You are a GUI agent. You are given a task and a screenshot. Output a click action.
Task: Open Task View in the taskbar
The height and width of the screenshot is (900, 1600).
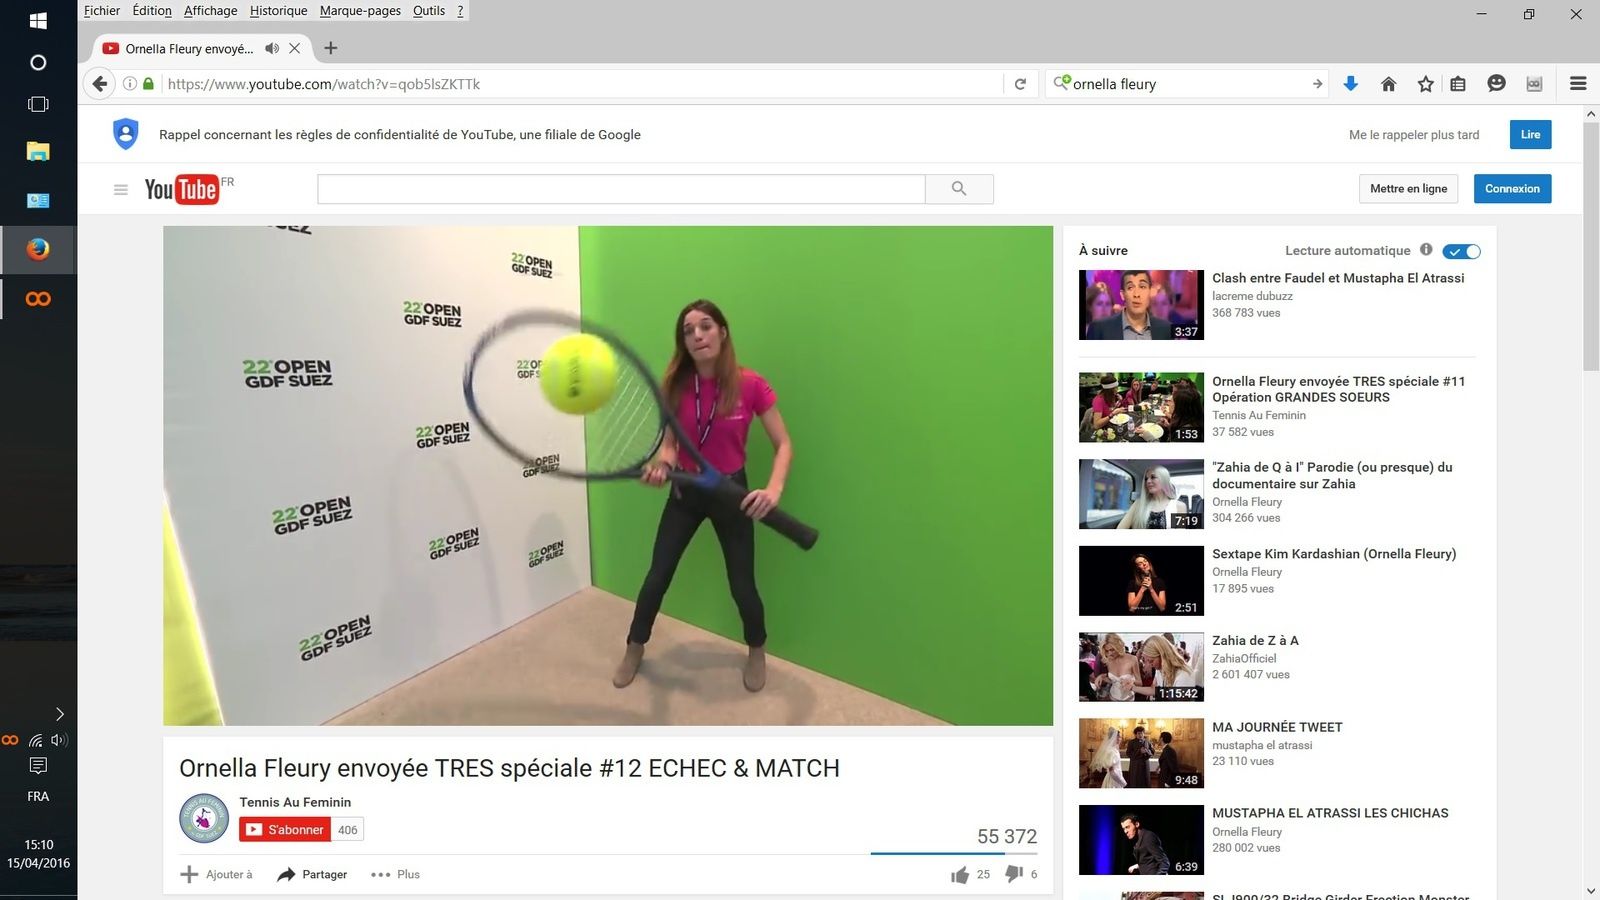coord(38,104)
